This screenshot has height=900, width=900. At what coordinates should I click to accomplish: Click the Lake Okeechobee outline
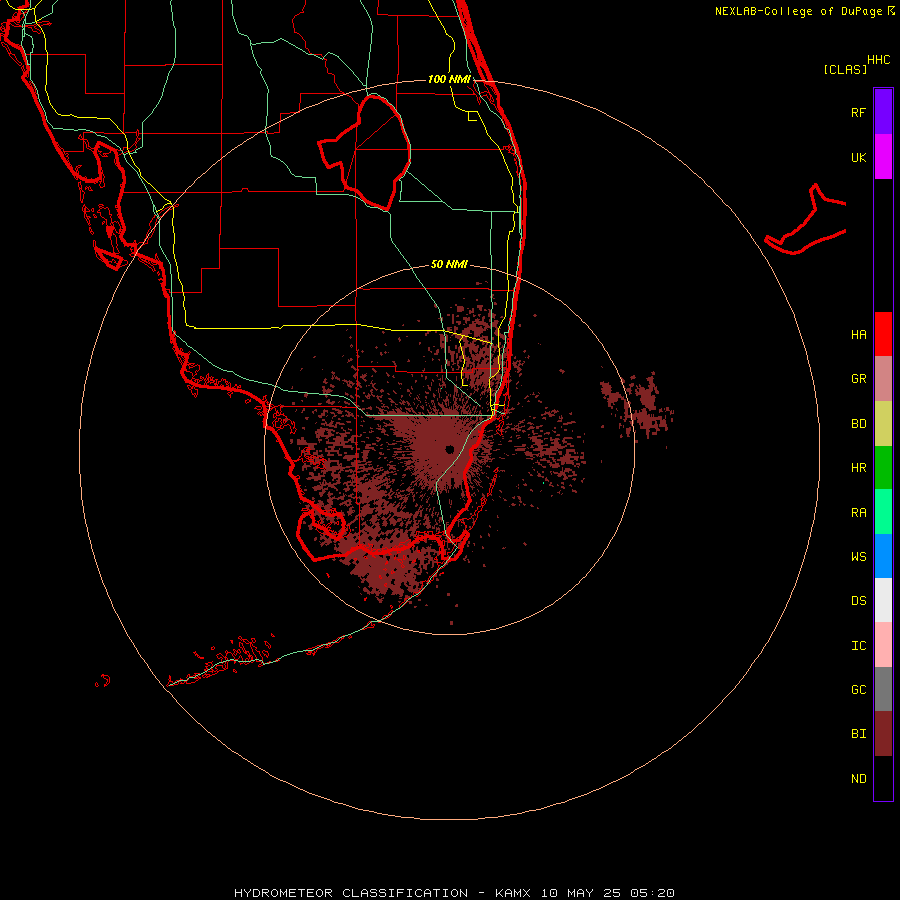click(x=364, y=152)
